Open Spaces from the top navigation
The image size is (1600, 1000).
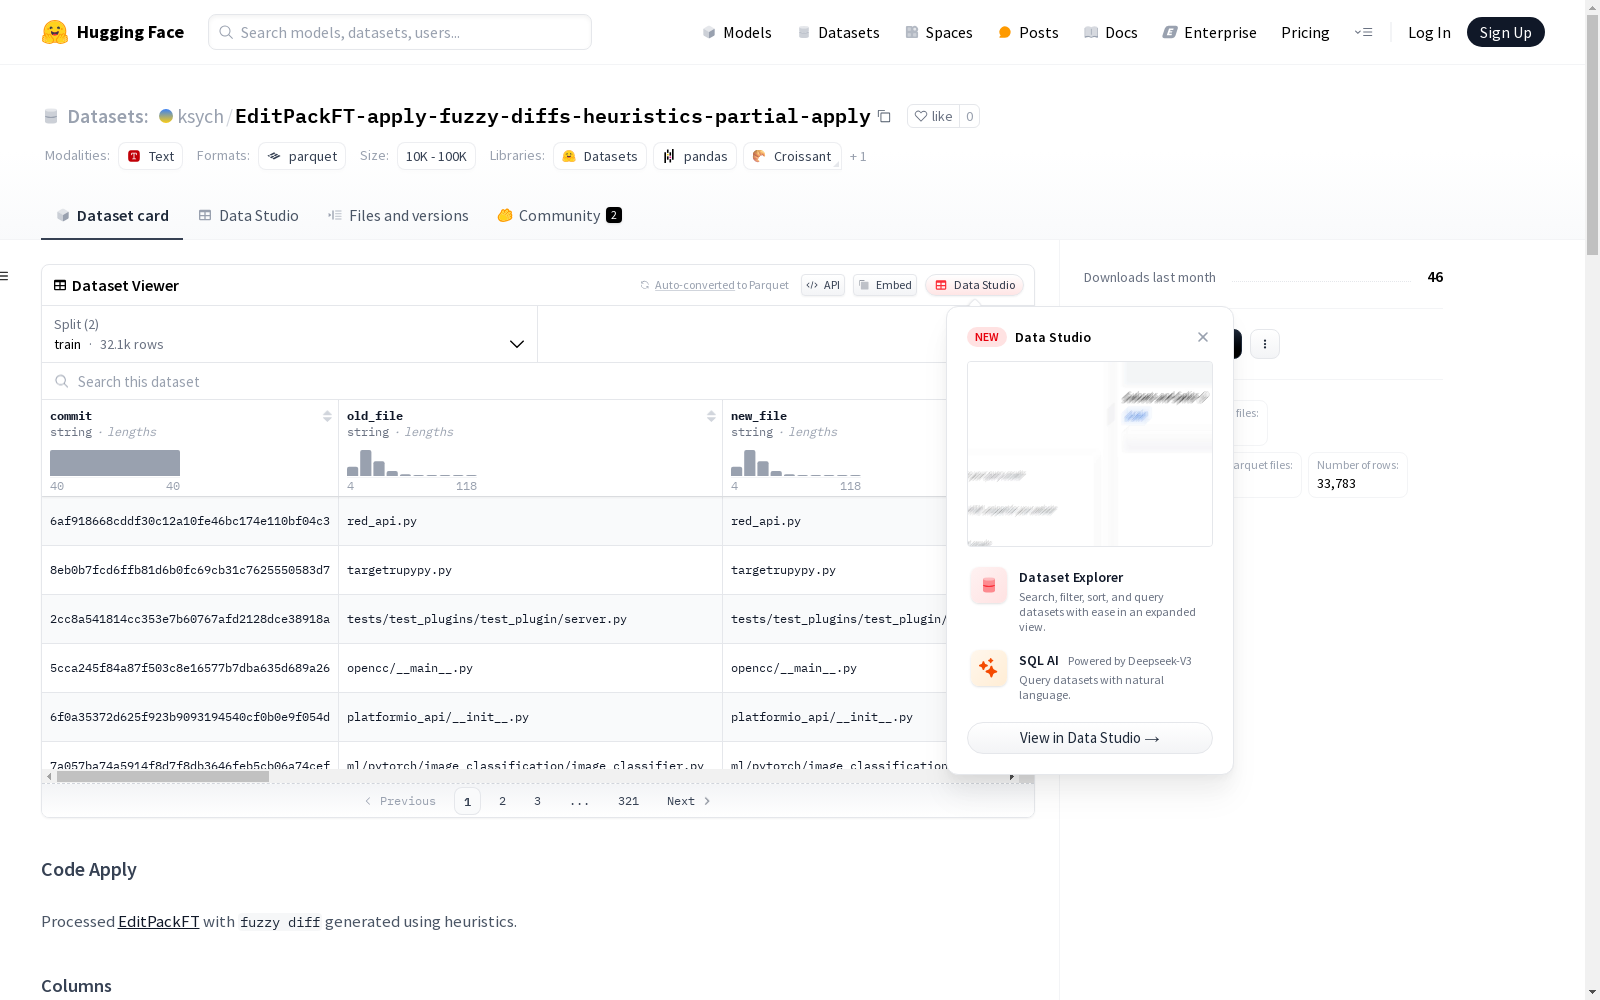point(939,32)
